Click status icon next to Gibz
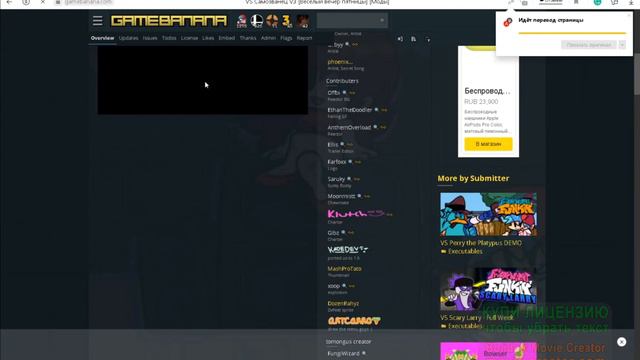The width and height of the screenshot is (640, 360). [343, 233]
